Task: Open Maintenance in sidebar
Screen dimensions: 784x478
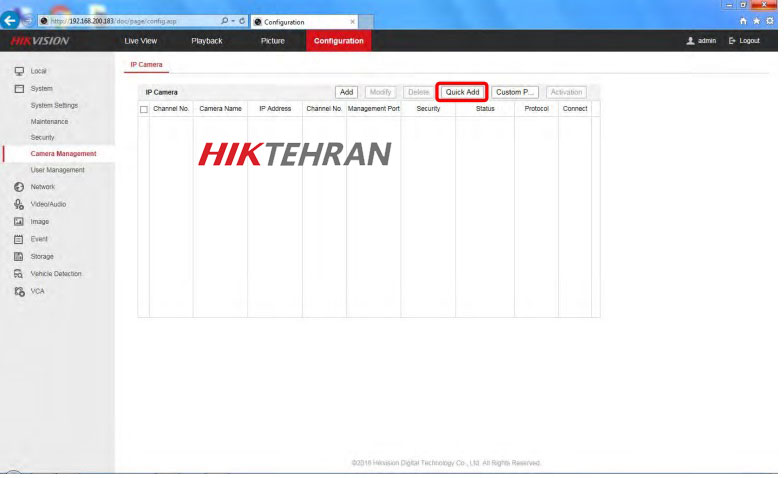Action: [49, 122]
